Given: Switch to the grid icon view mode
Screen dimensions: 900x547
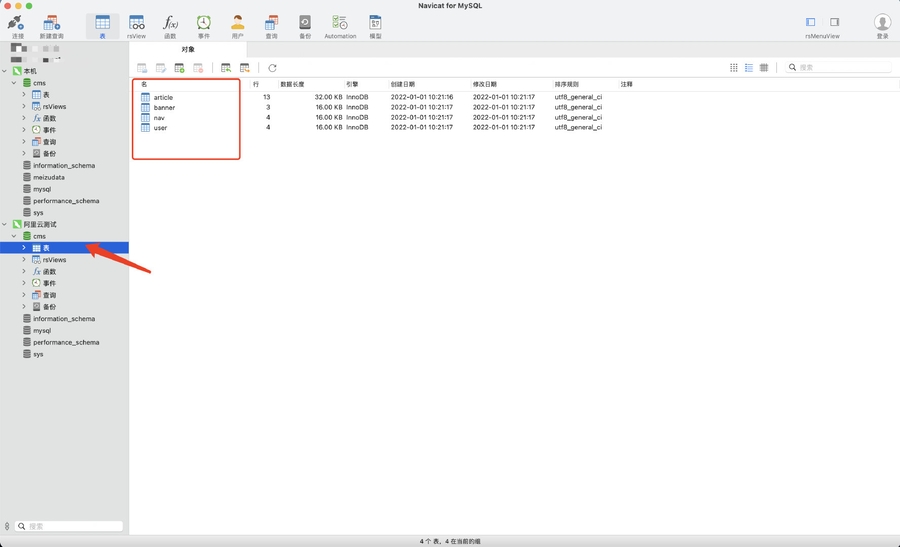Looking at the screenshot, I should click(733, 68).
